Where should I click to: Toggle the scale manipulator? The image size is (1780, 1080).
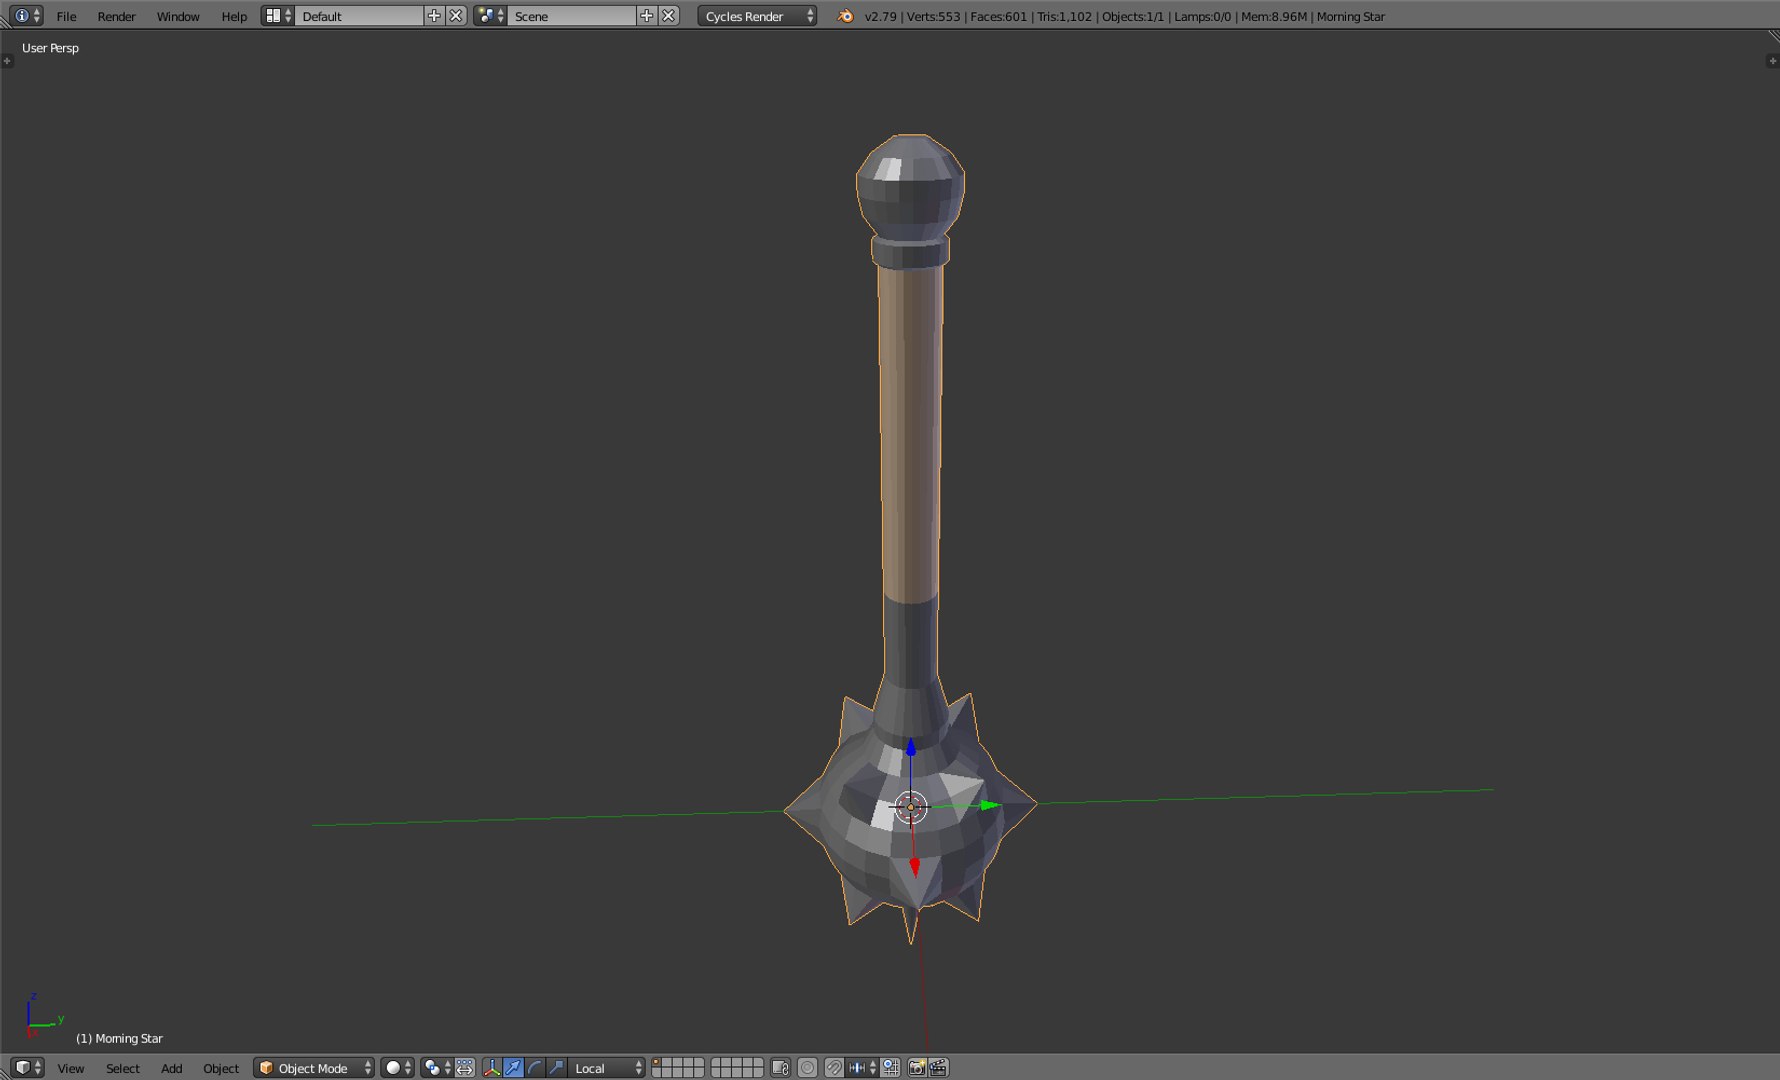(x=556, y=1068)
